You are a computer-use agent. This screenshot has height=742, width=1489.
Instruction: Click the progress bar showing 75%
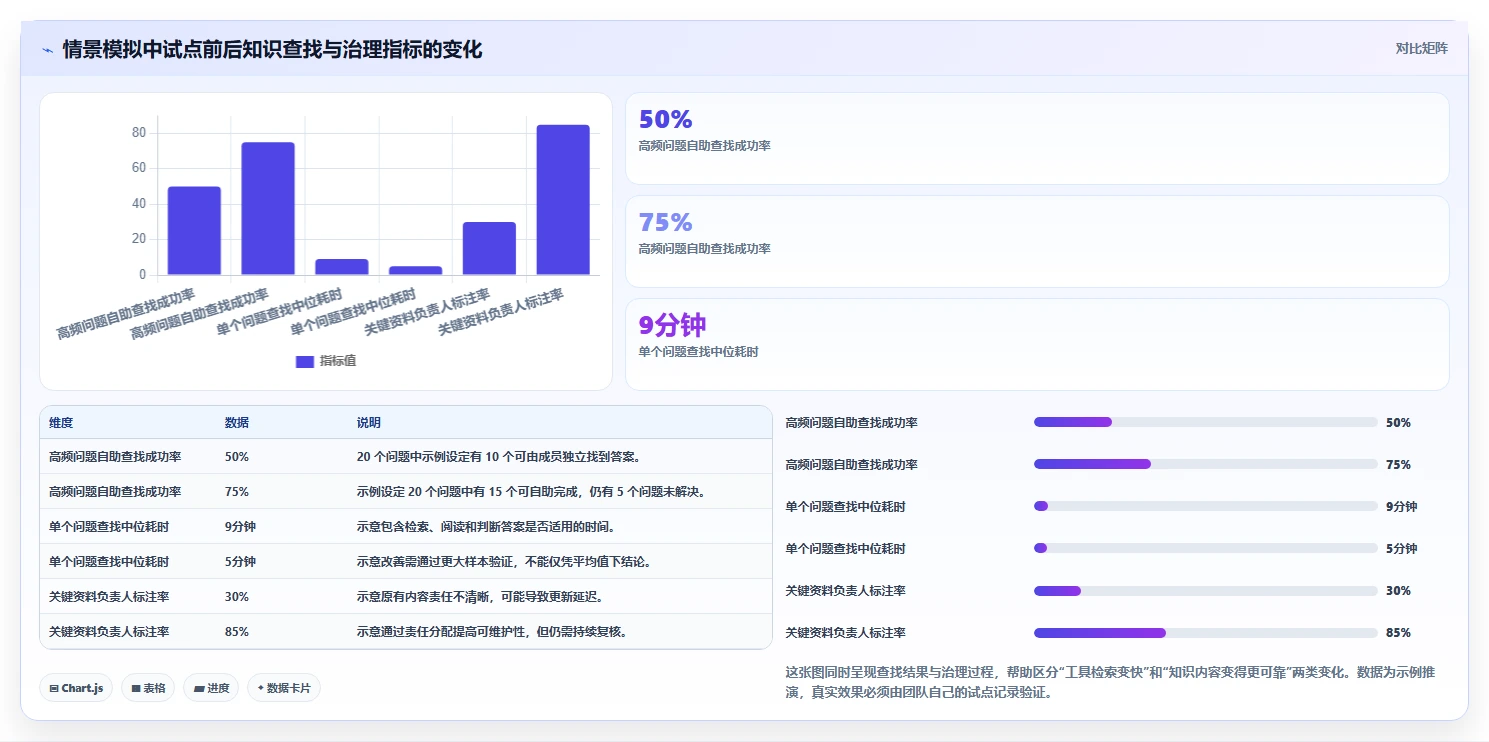1206,464
